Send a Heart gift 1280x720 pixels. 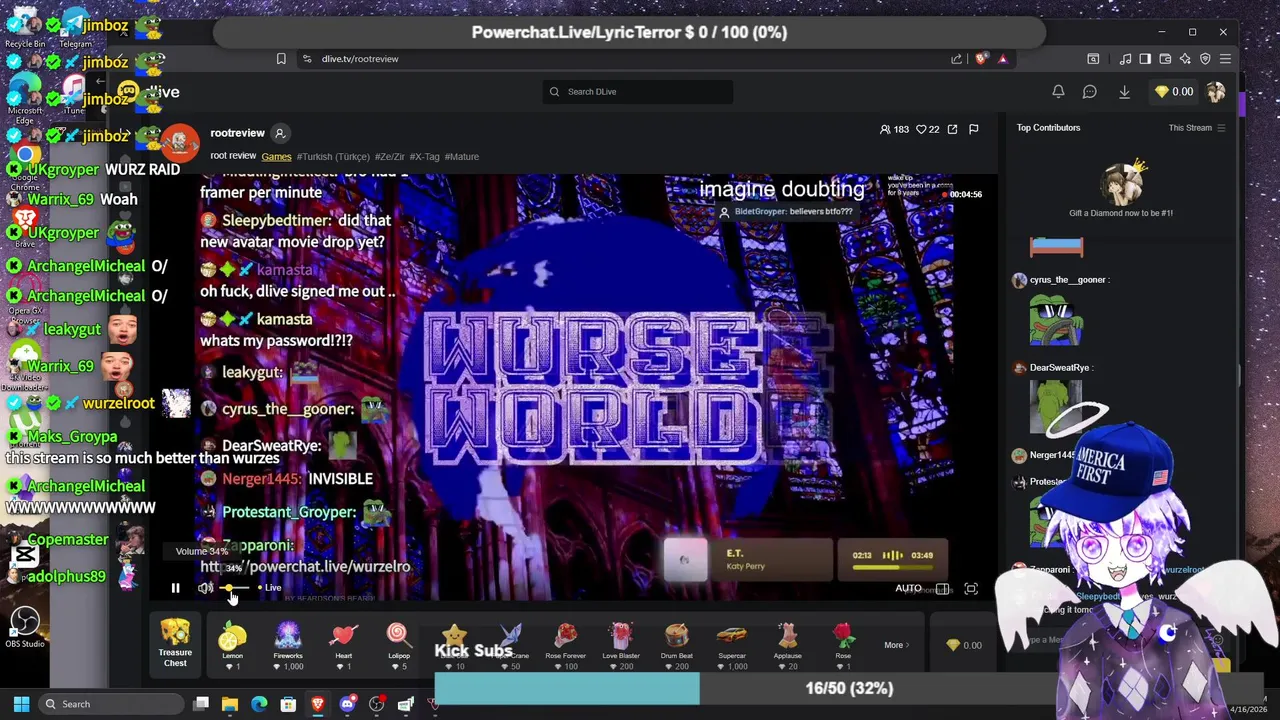point(344,646)
